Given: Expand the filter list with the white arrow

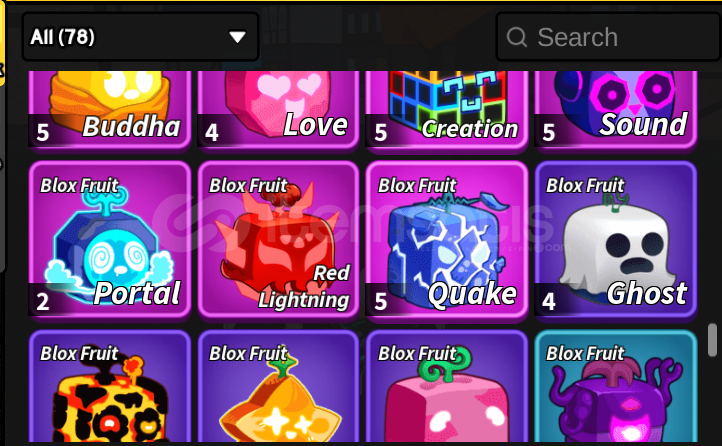Looking at the screenshot, I should (238, 37).
